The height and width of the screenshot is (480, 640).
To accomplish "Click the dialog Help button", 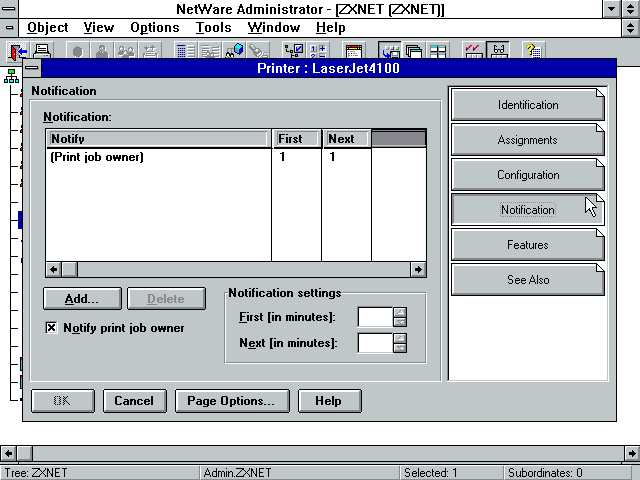I will click(329, 401).
